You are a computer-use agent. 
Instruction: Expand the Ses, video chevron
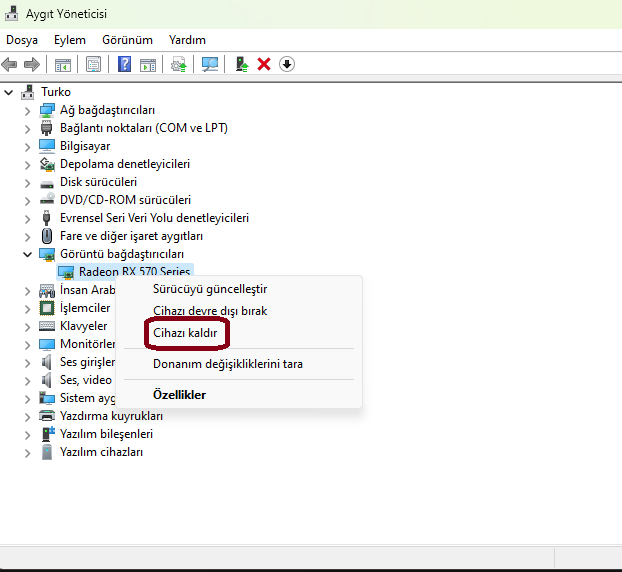(x=27, y=381)
